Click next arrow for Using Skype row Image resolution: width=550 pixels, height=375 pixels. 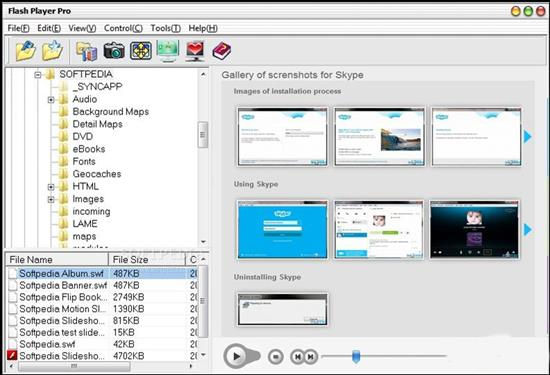pos(528,230)
